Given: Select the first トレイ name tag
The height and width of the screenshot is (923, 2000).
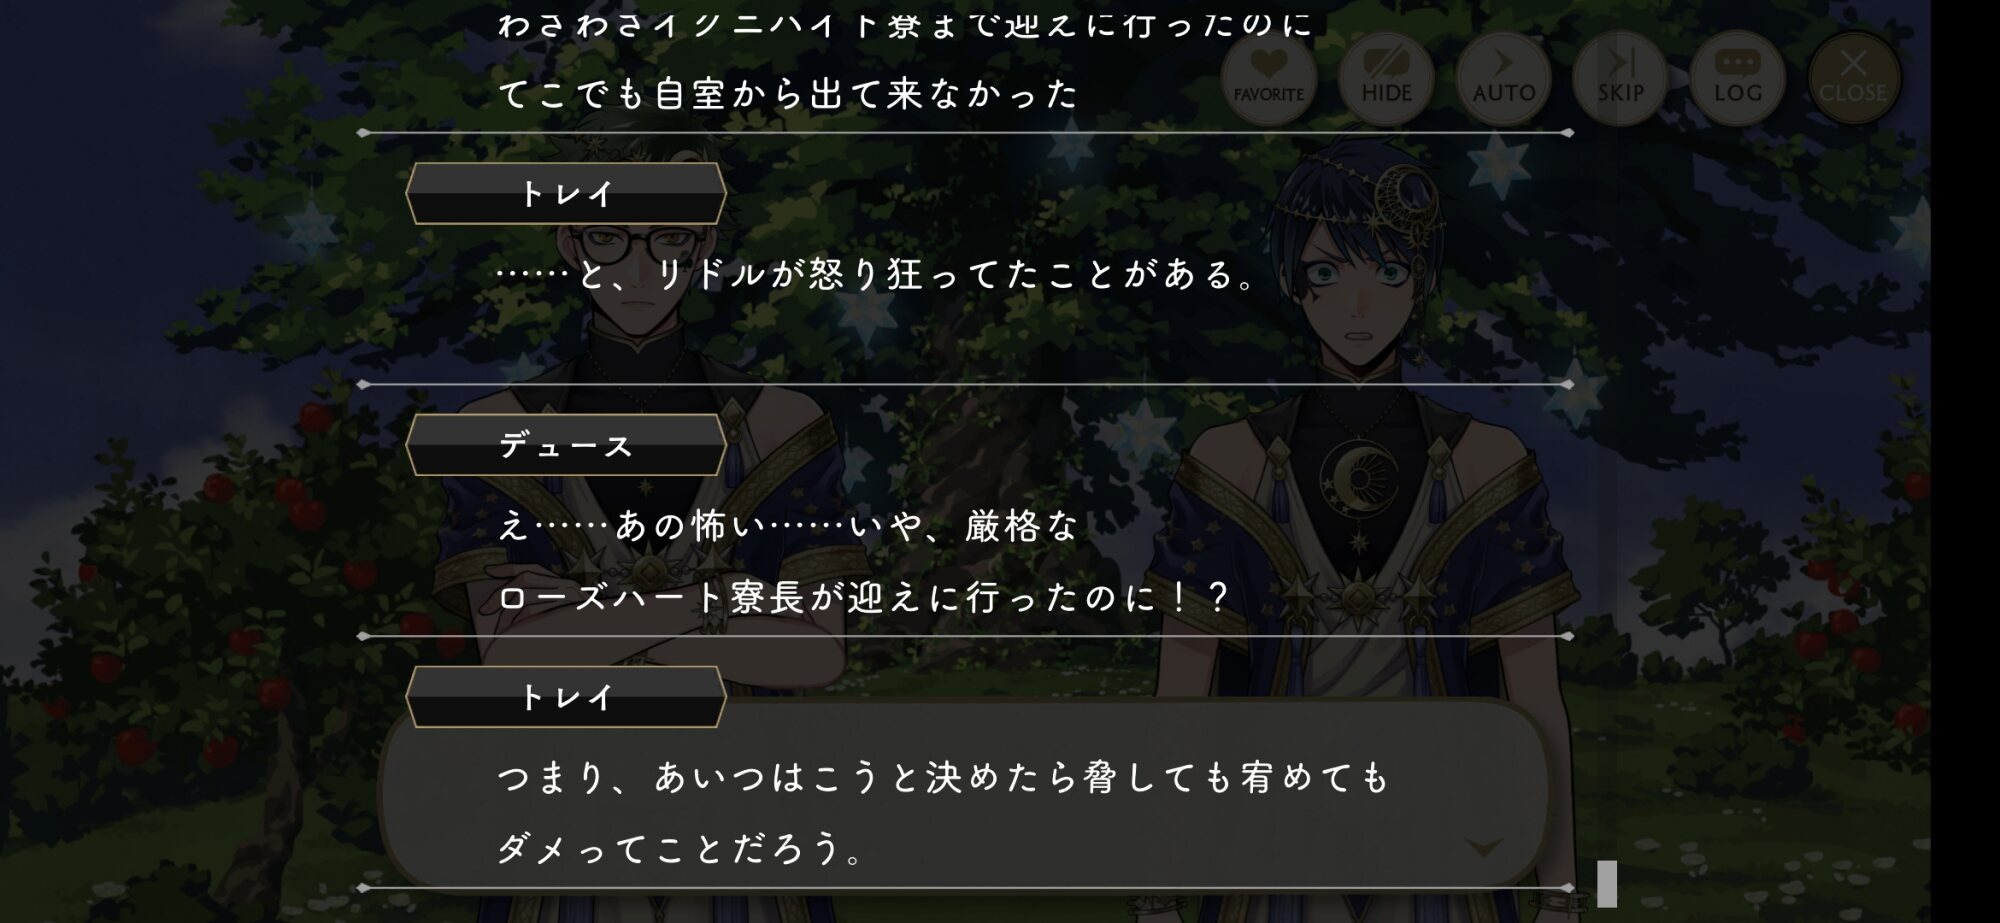Looking at the screenshot, I should click(566, 194).
